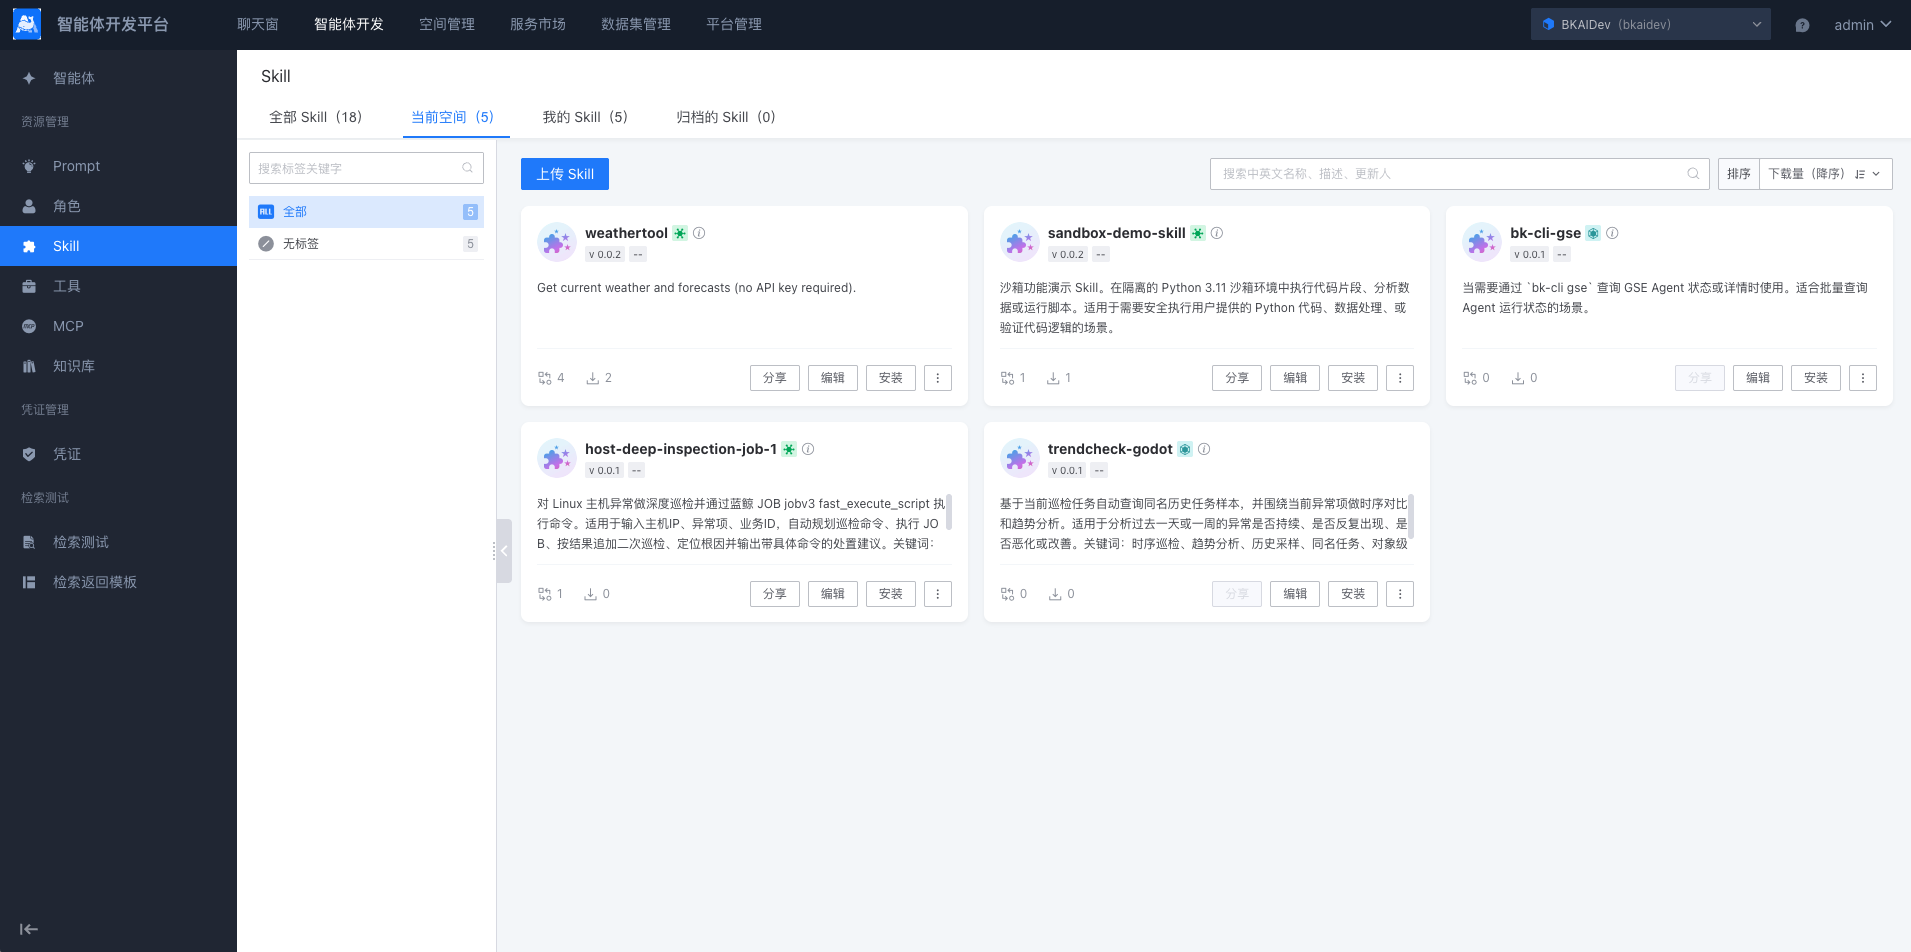Select 全部 tag filter row
The height and width of the screenshot is (952, 1911).
tap(366, 212)
